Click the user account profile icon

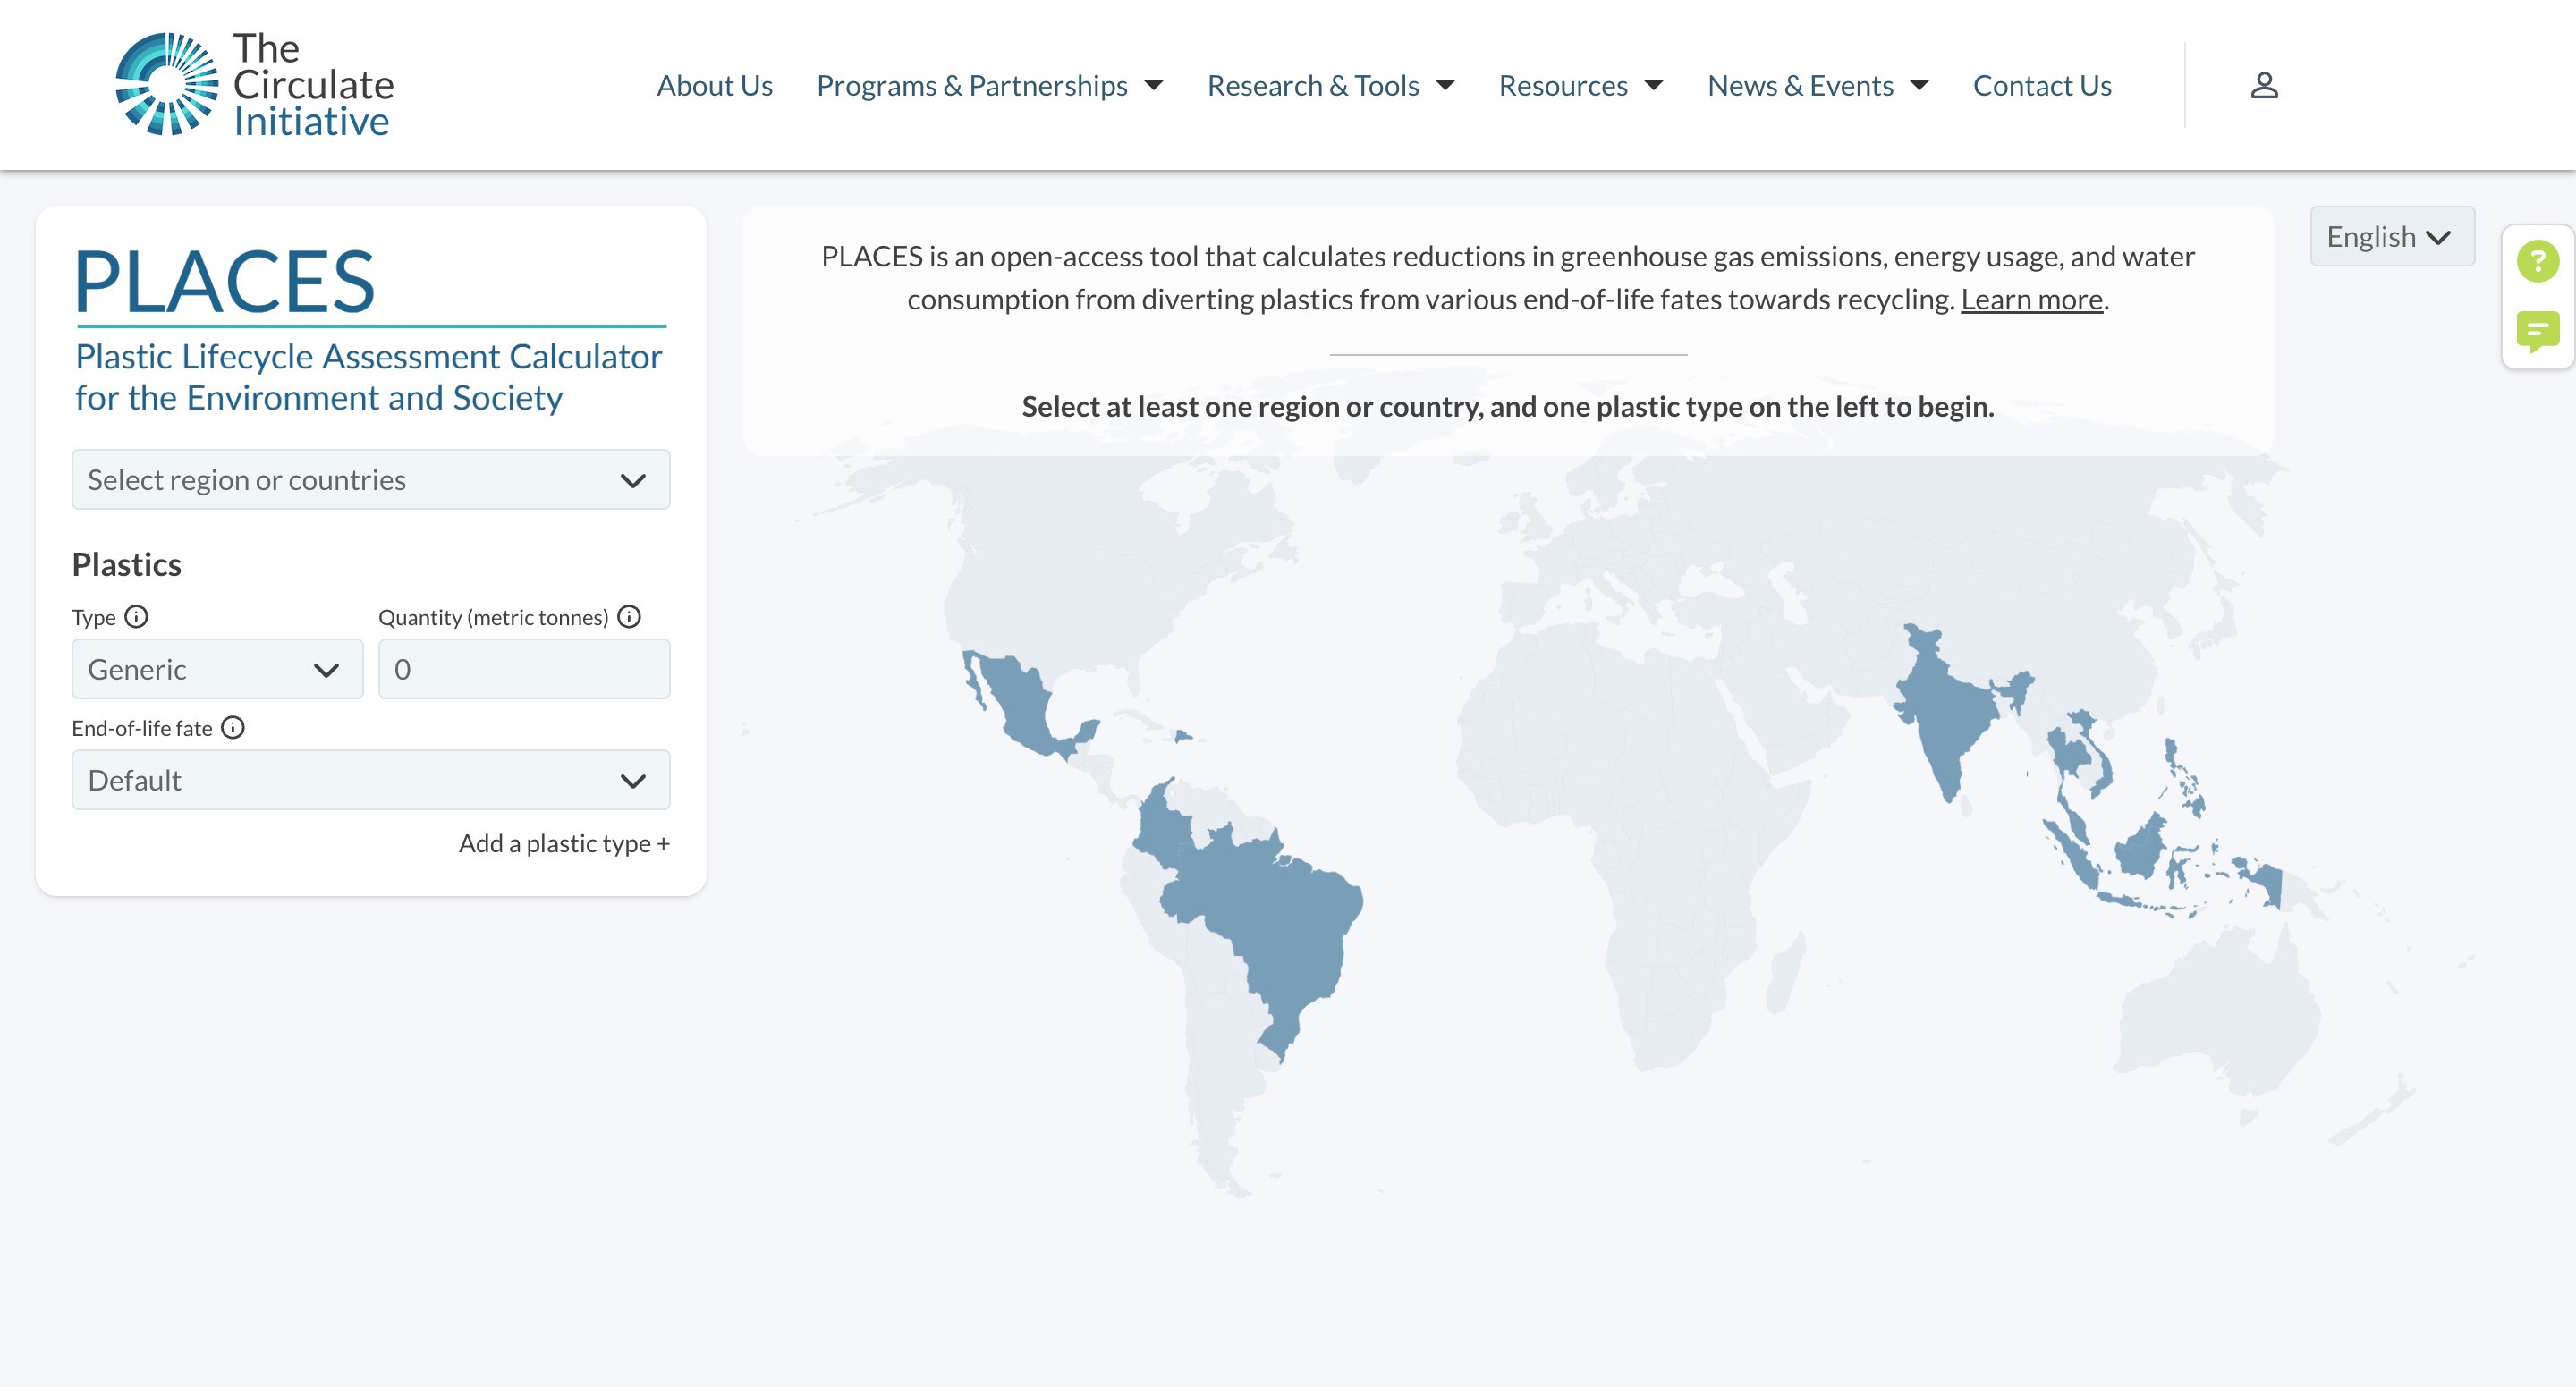(2264, 85)
